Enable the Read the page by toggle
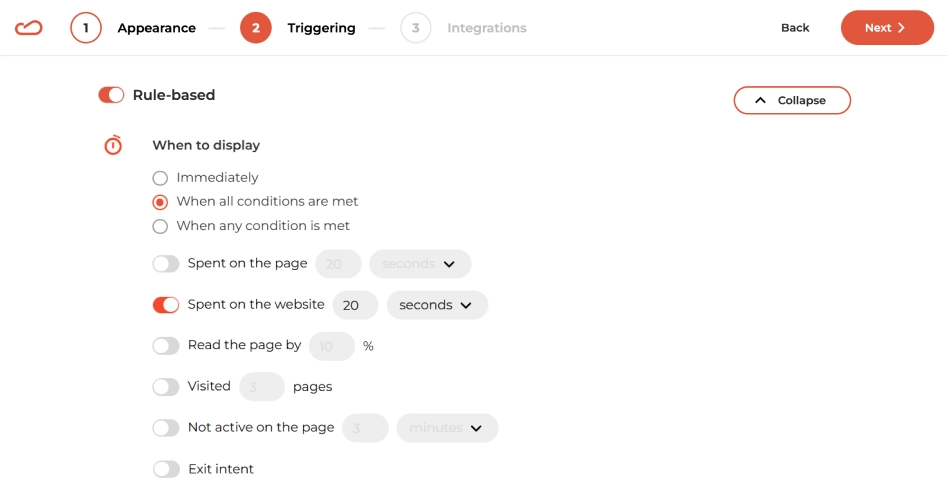The image size is (948, 500). tap(166, 346)
